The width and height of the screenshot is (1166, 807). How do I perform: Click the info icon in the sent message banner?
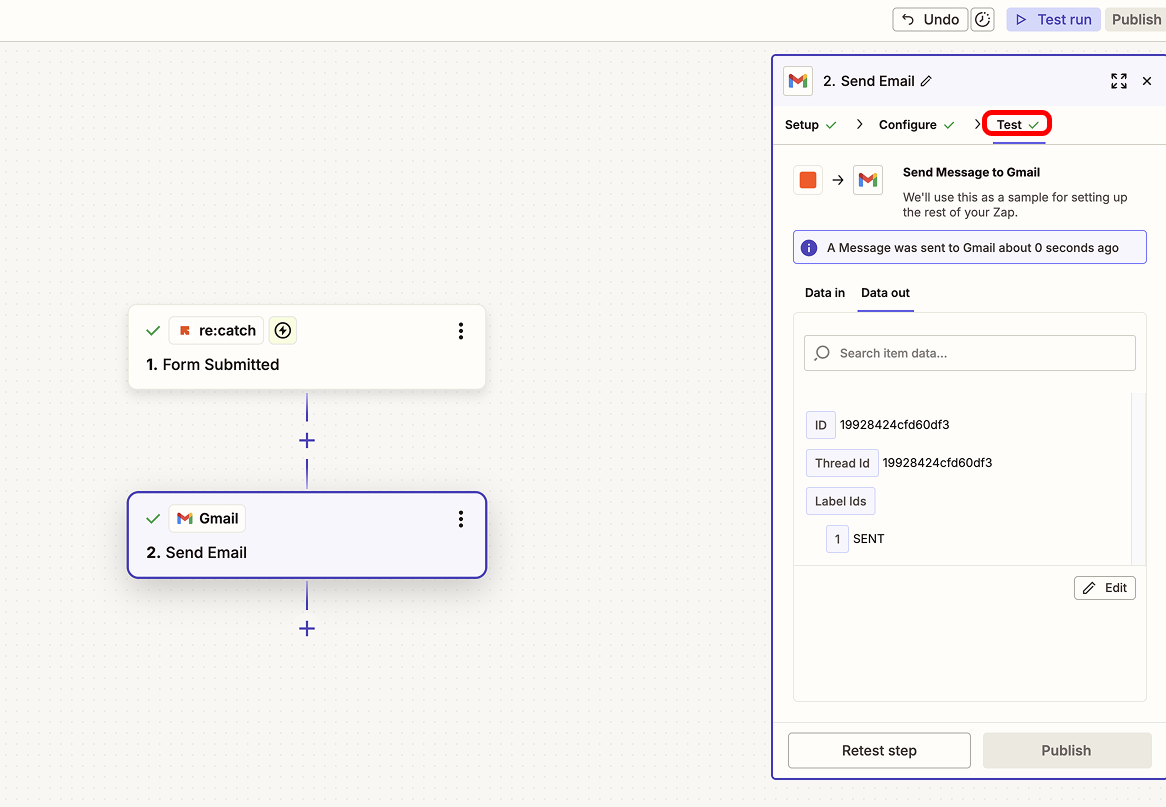(809, 248)
